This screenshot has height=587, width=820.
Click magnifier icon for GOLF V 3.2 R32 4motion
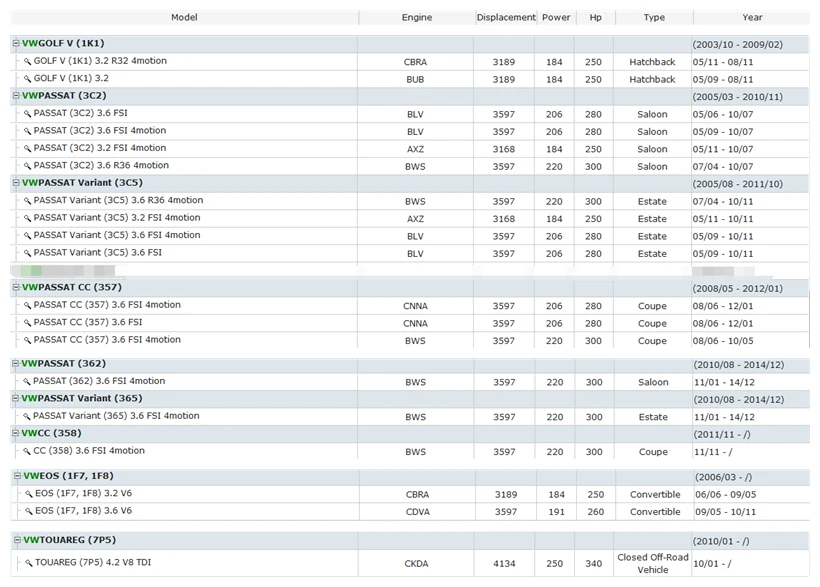coord(27,62)
